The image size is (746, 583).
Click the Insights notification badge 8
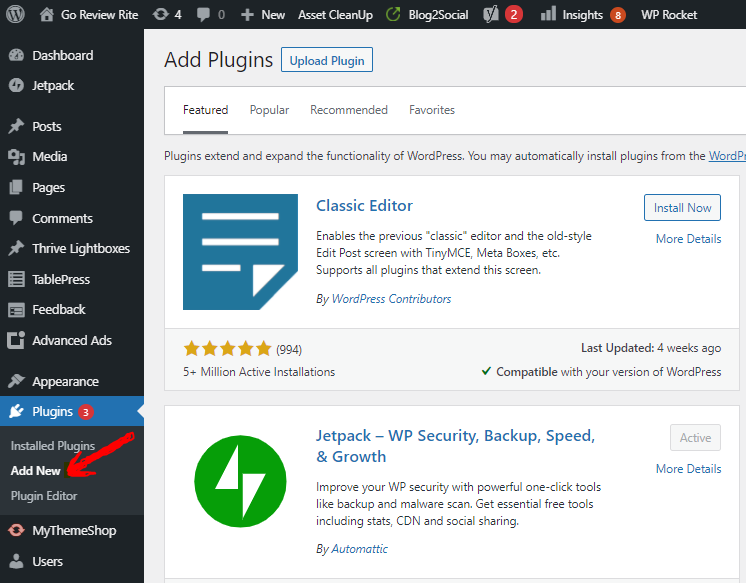pyautogui.click(x=618, y=15)
